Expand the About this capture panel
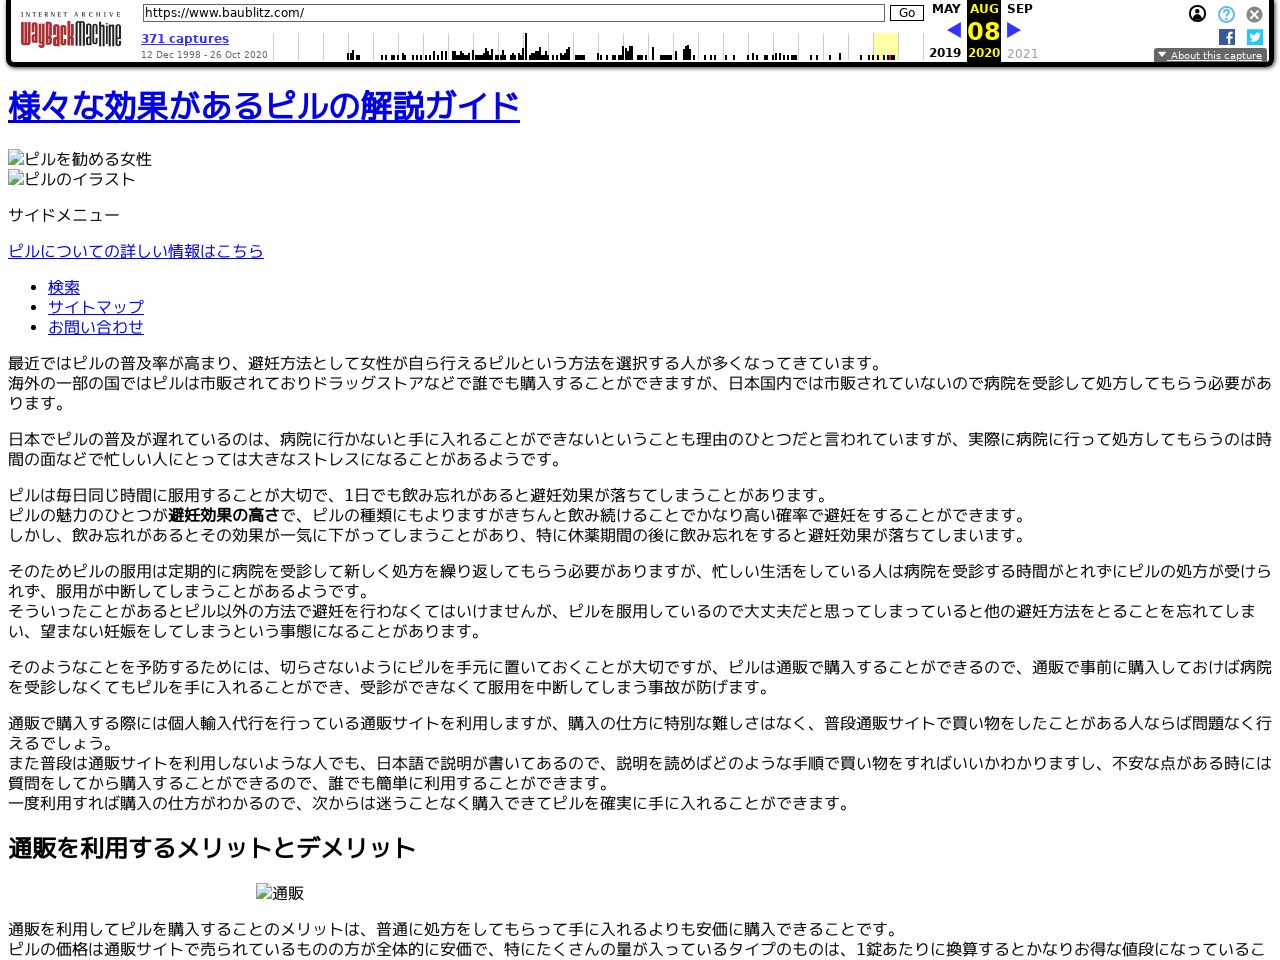Screen dimensions: 1280x960 (x=1210, y=55)
